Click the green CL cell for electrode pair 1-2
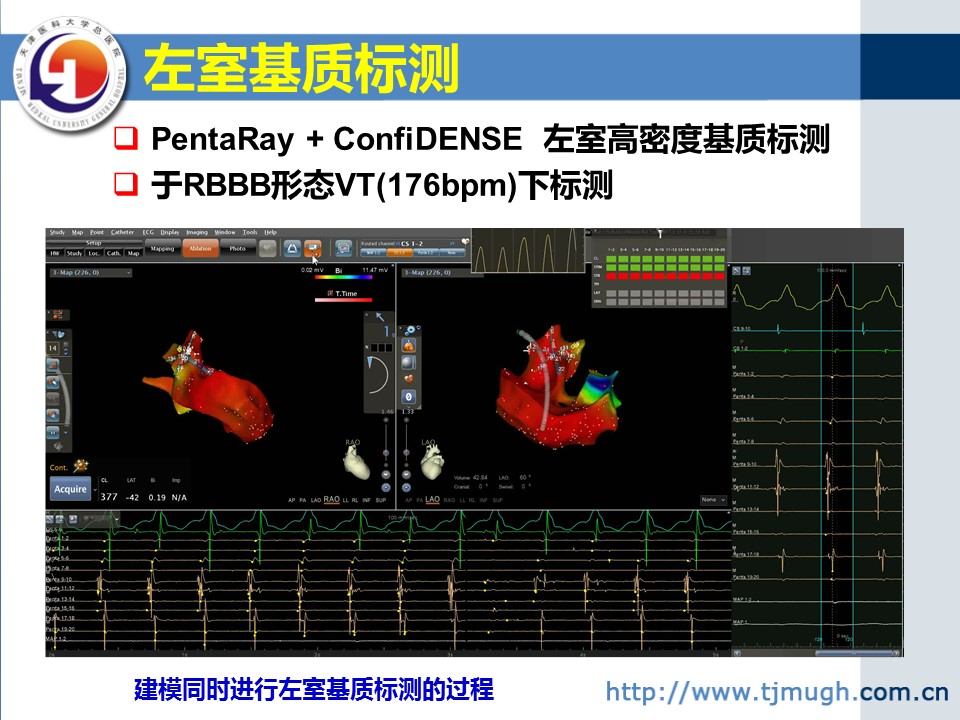This screenshot has width=960, height=720. click(611, 259)
